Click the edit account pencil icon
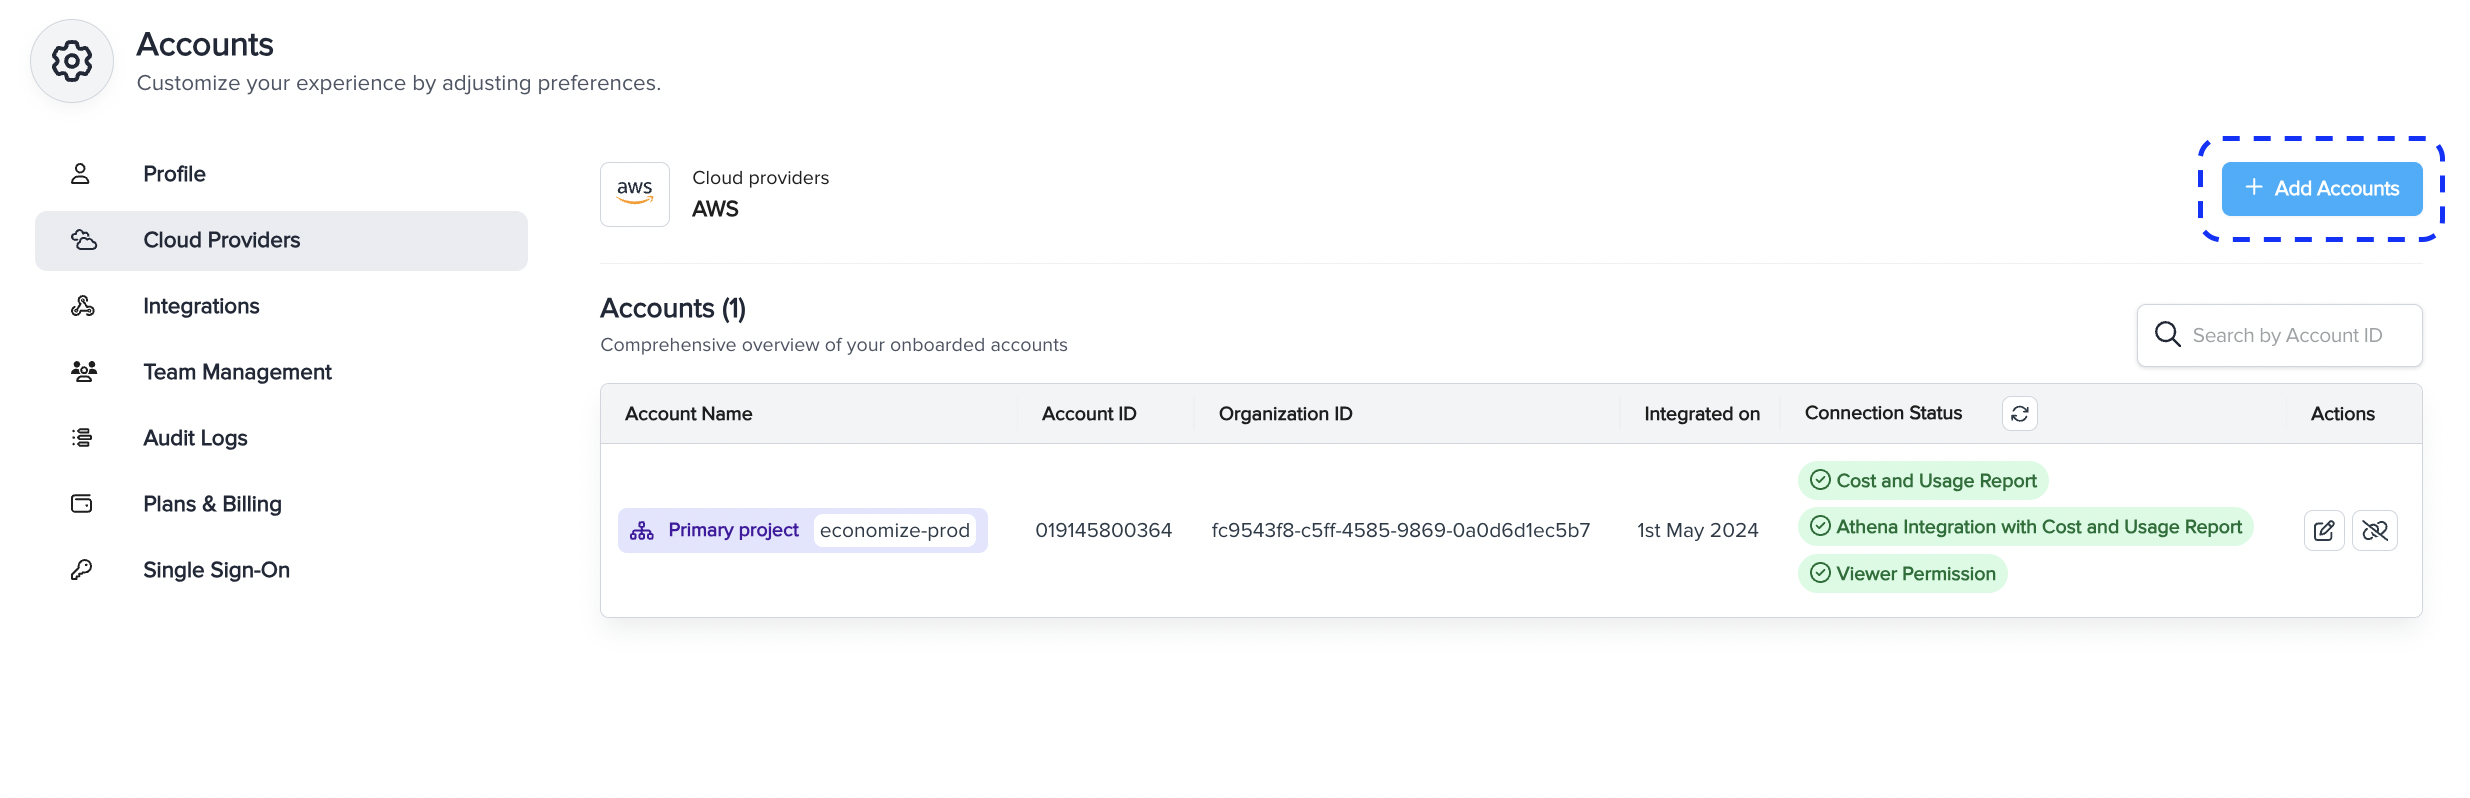This screenshot has width=2470, height=798. pyautogui.click(x=2323, y=530)
